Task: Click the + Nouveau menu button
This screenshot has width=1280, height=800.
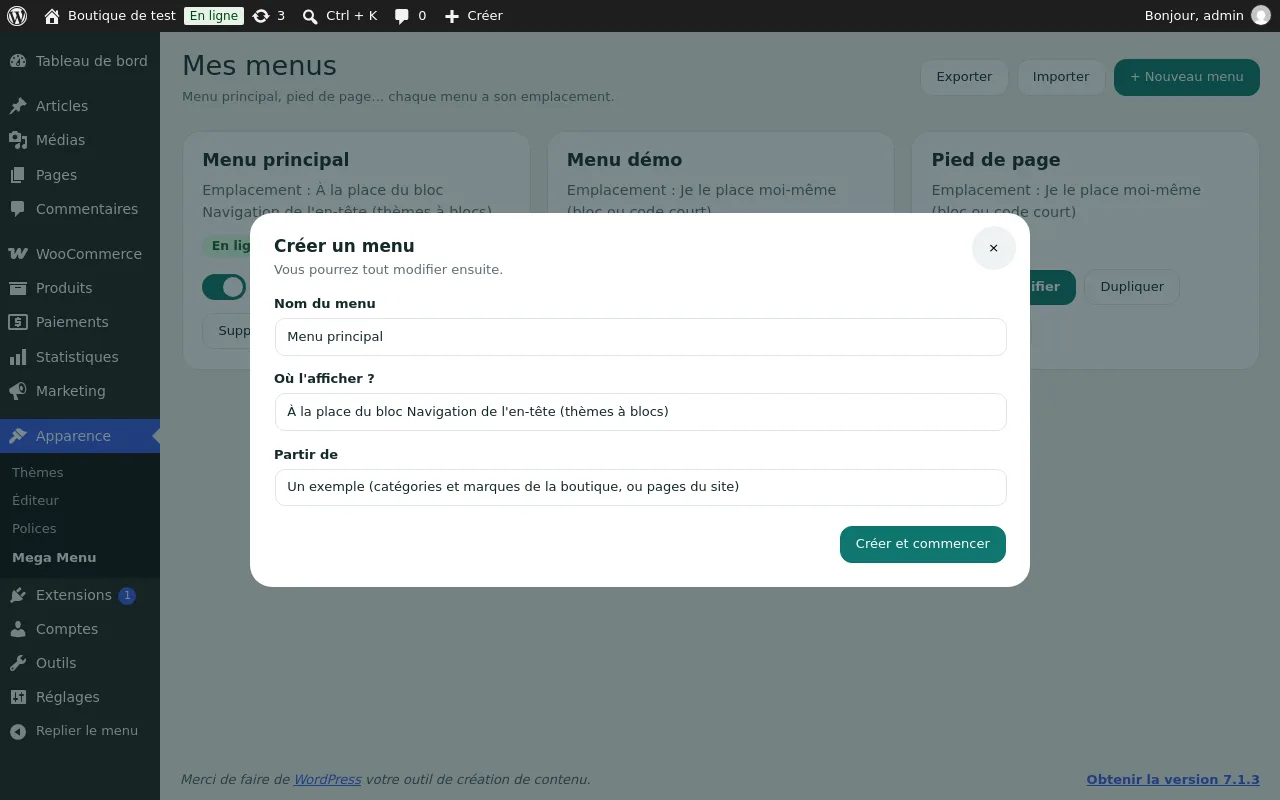Action: pos(1187,77)
